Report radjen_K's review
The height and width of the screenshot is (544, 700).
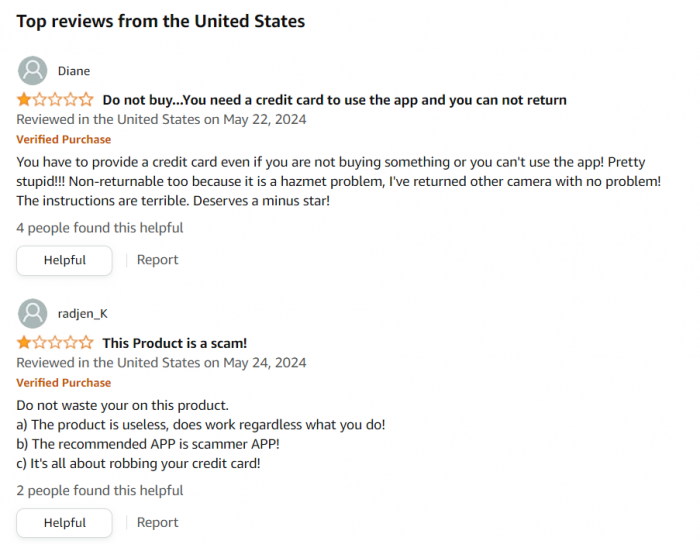coord(157,522)
